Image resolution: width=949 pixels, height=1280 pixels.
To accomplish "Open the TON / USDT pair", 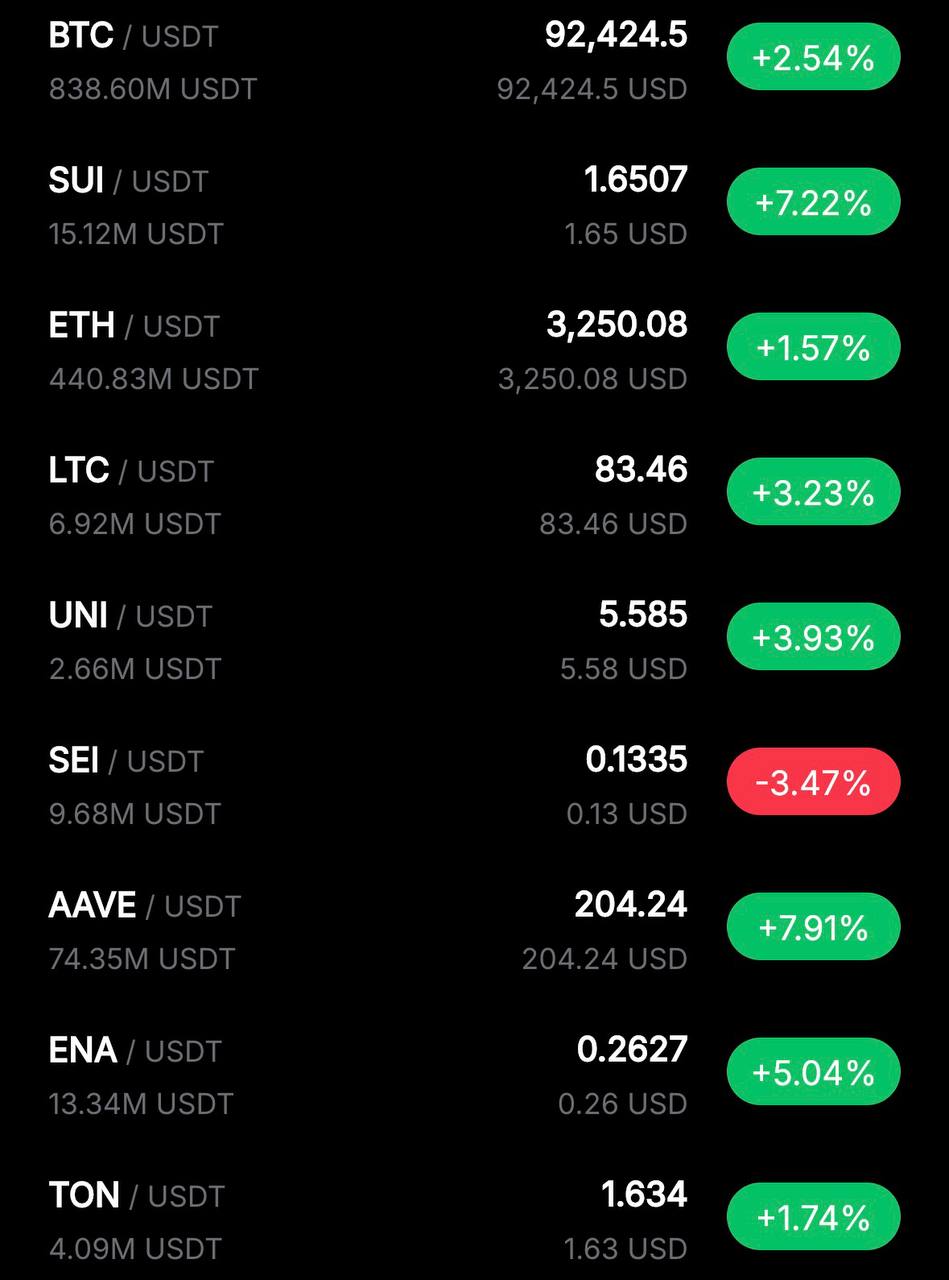I will tap(136, 1196).
